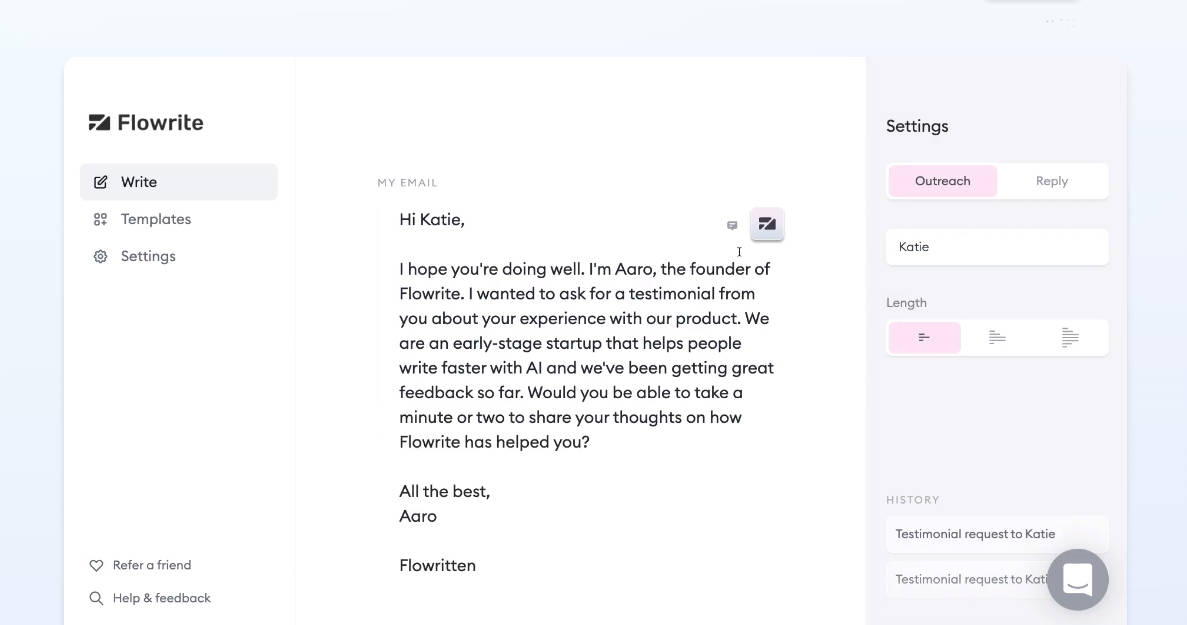1187x625 pixels.
Task: Select long length option
Action: pos(1070,338)
